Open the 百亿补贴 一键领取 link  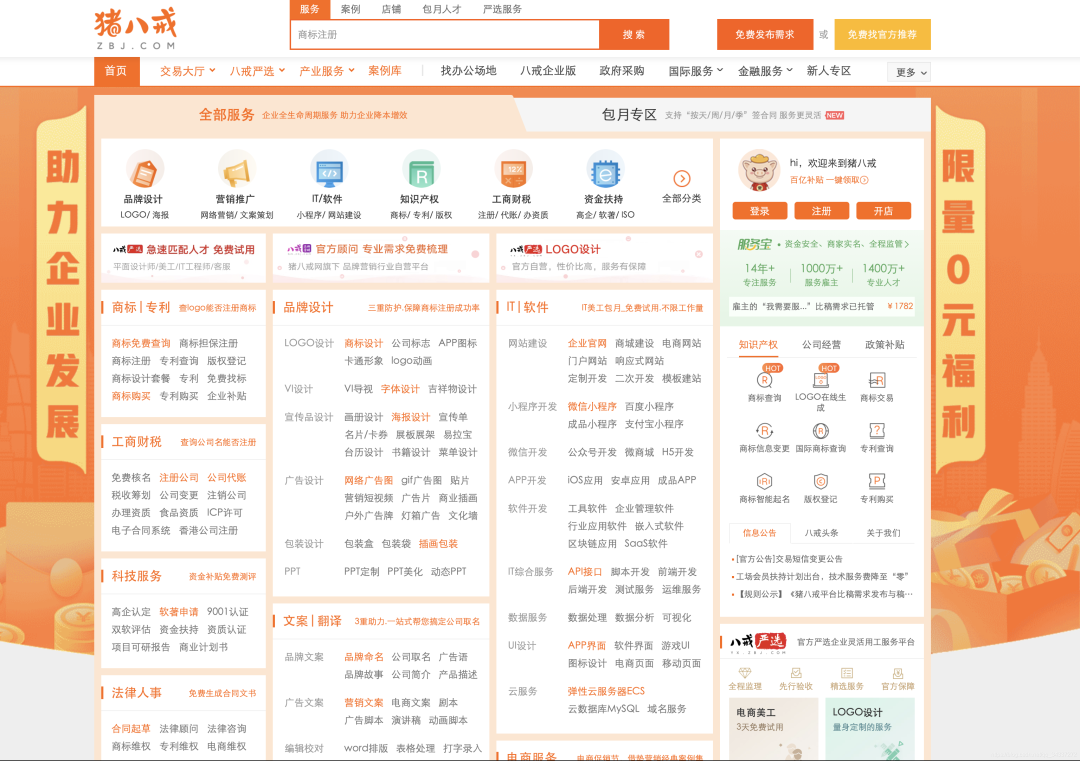click(x=829, y=180)
